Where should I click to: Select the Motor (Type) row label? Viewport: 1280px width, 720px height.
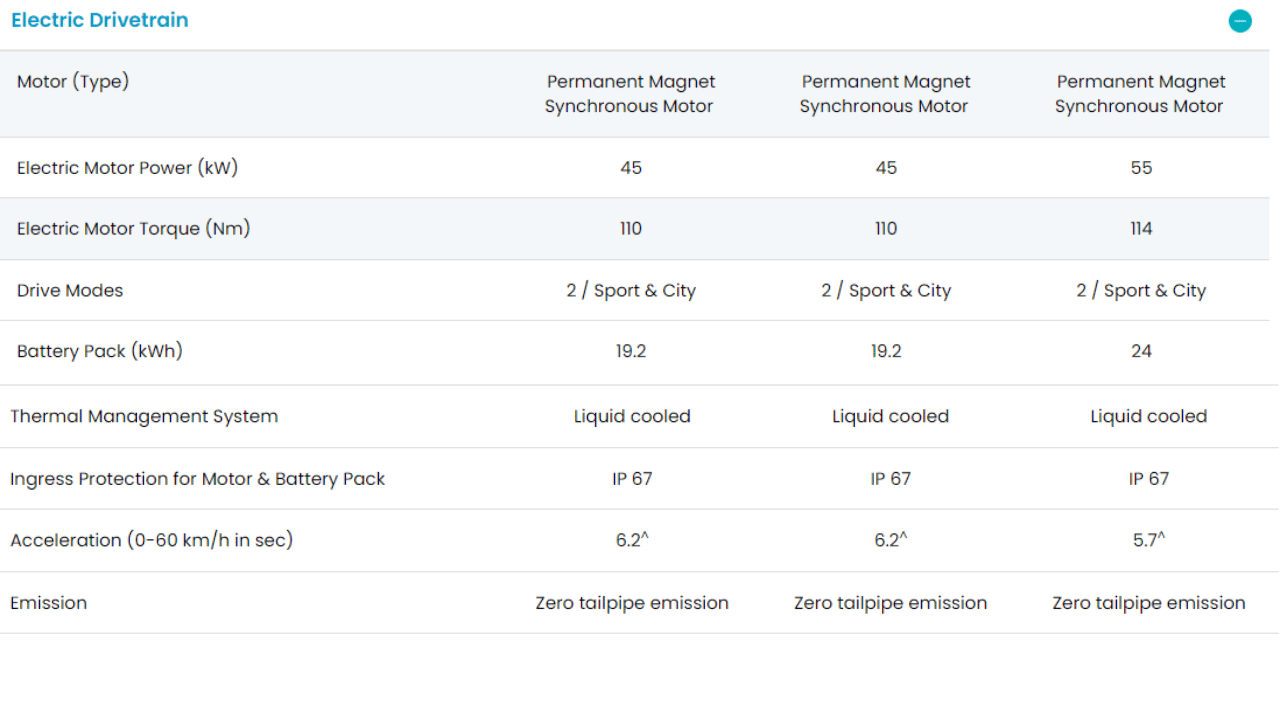pyautogui.click(x=73, y=82)
